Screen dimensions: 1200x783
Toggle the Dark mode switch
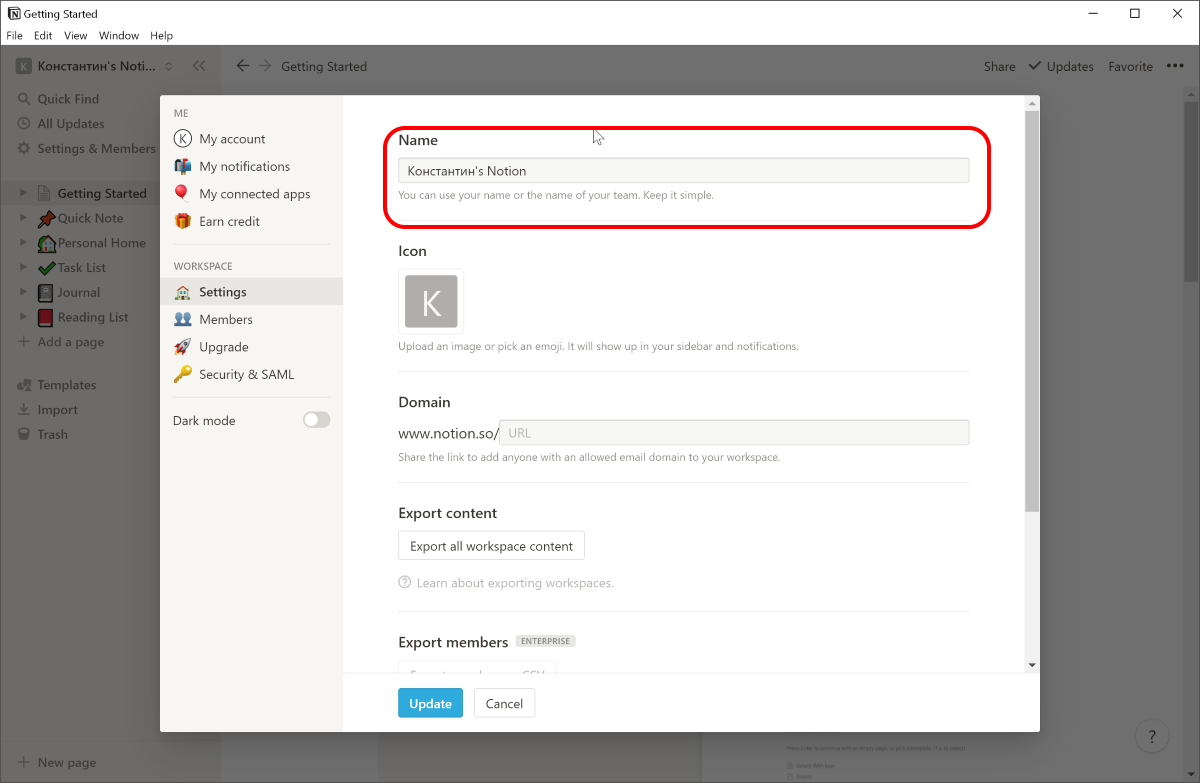(x=316, y=420)
